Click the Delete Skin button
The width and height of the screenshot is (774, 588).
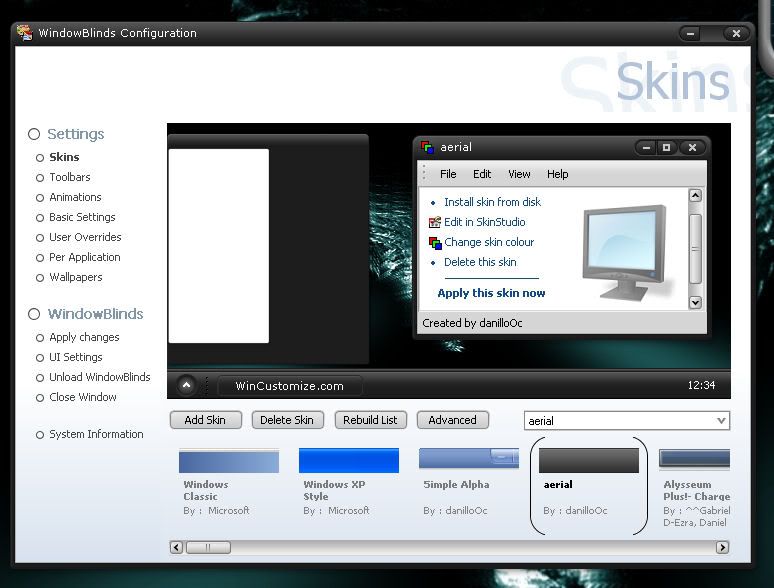(287, 420)
